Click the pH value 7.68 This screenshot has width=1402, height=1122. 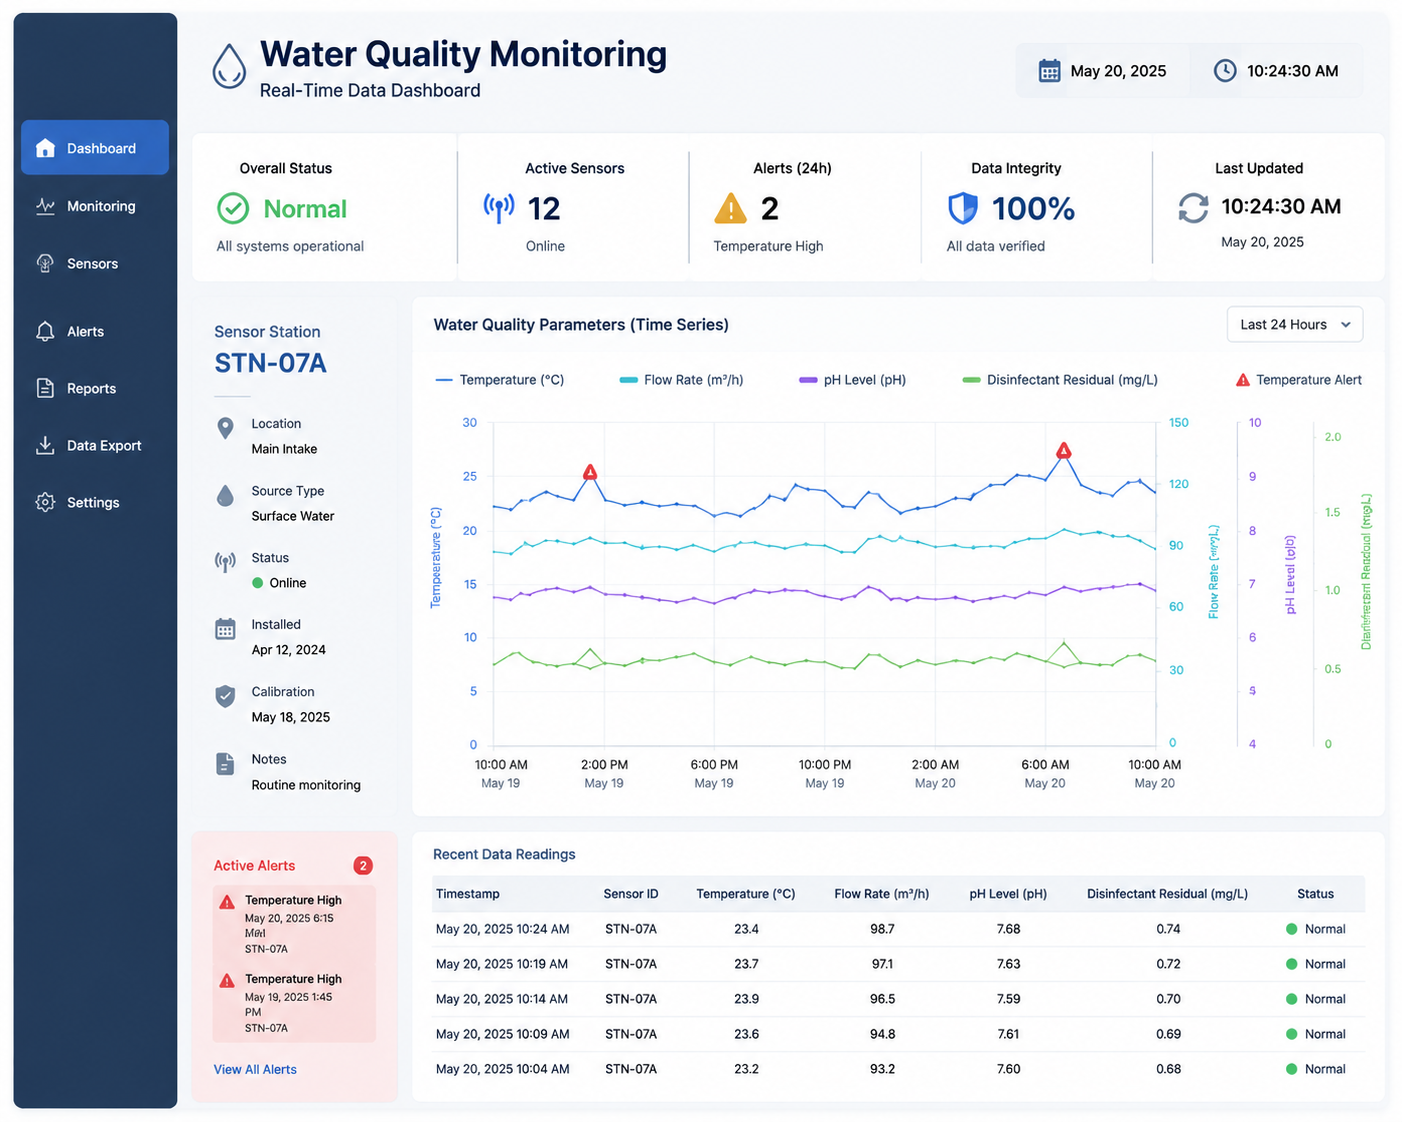point(1008,929)
